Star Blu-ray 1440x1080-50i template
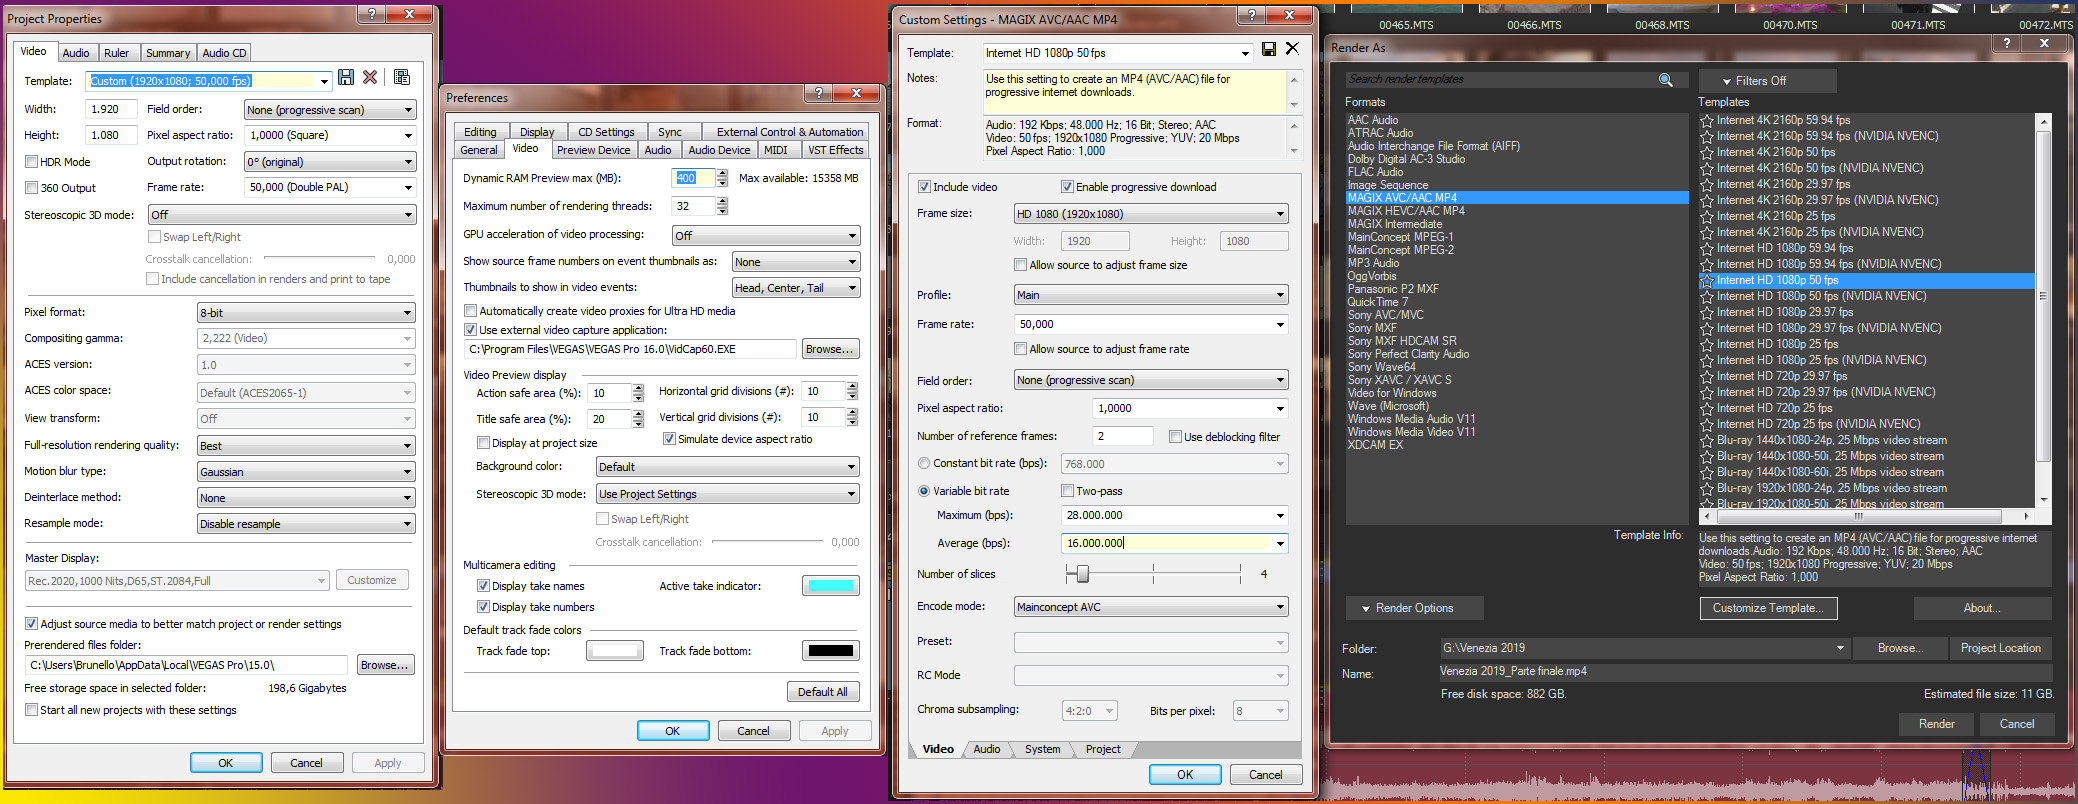The height and width of the screenshot is (804, 2078). pyautogui.click(x=1707, y=456)
